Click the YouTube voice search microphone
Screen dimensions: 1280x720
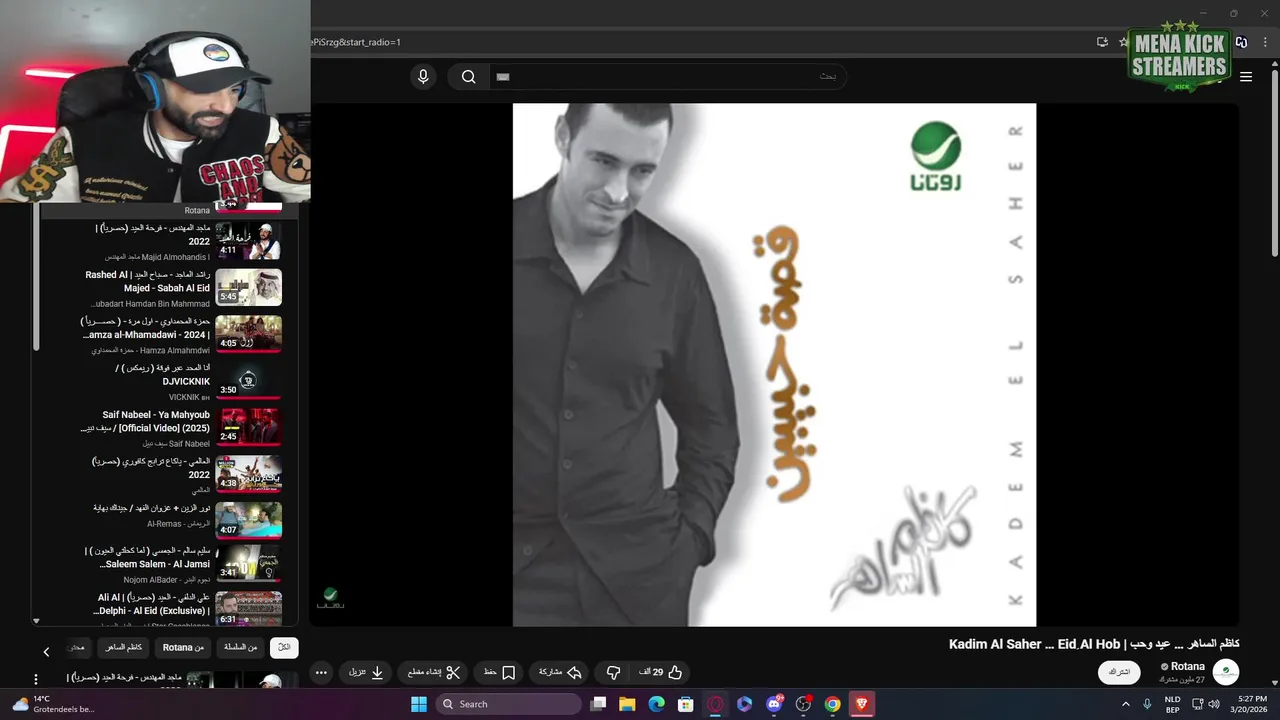pyautogui.click(x=423, y=77)
